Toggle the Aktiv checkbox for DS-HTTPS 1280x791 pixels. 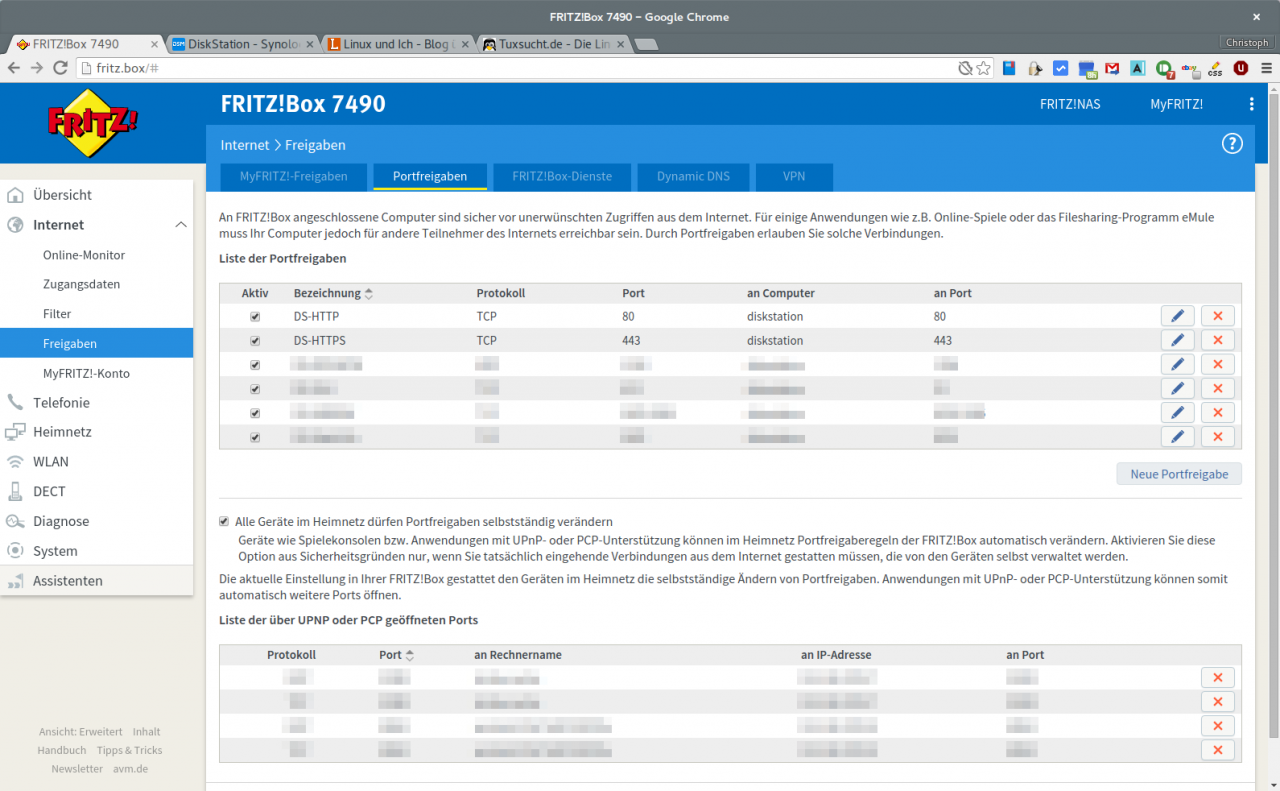click(255, 340)
